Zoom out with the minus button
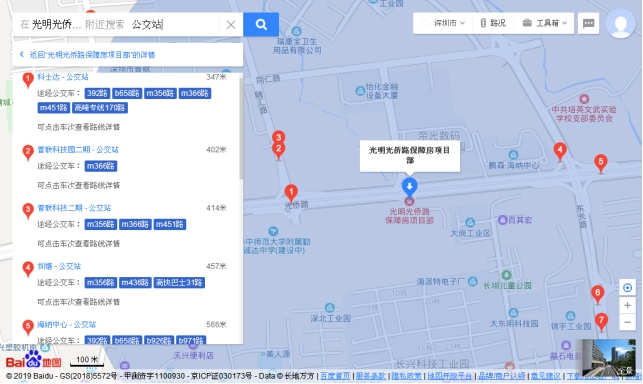Image resolution: width=643 pixels, height=384 pixels. [x=627, y=322]
